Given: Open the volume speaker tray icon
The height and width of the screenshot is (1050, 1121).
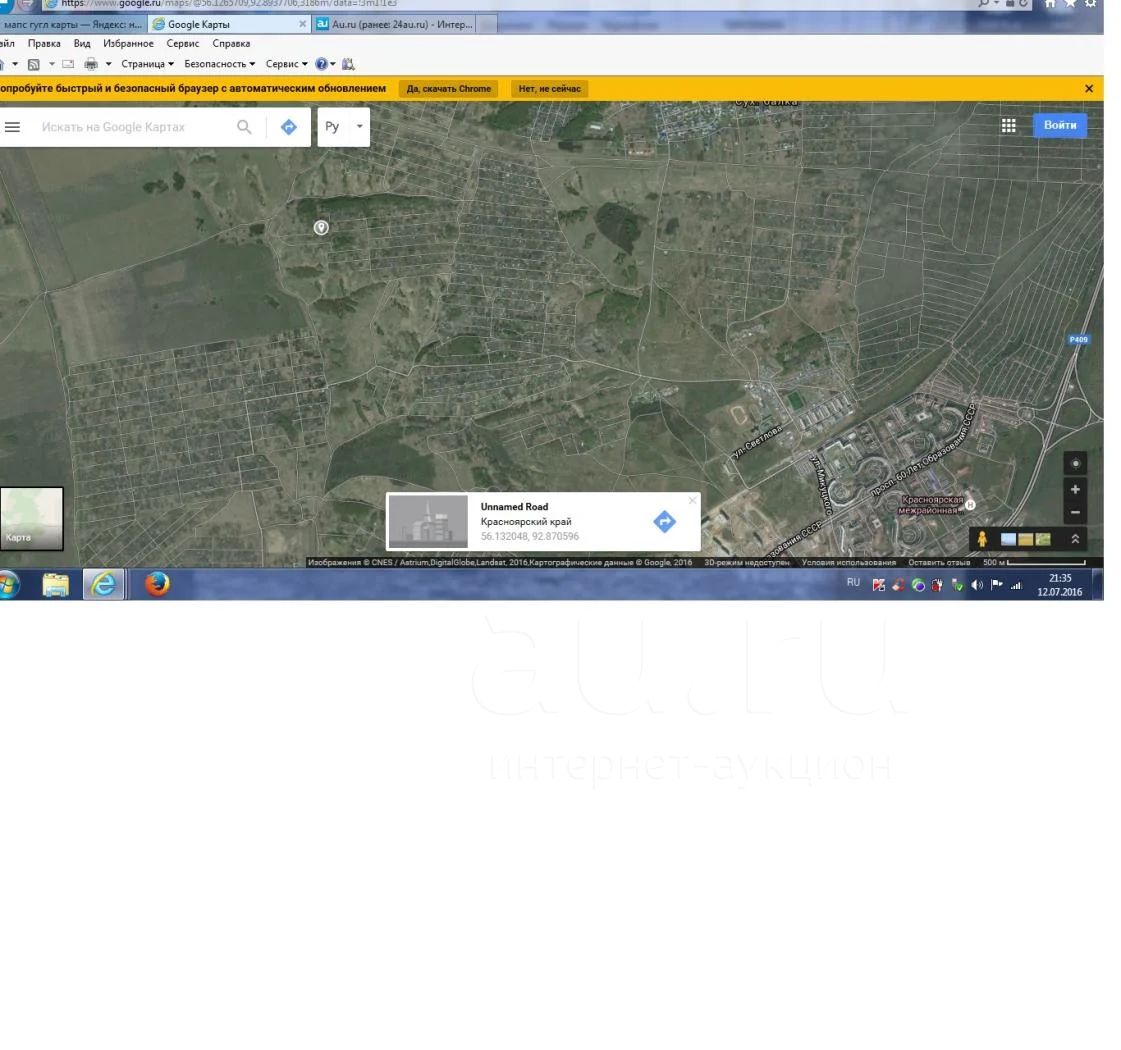Looking at the screenshot, I should click(977, 585).
